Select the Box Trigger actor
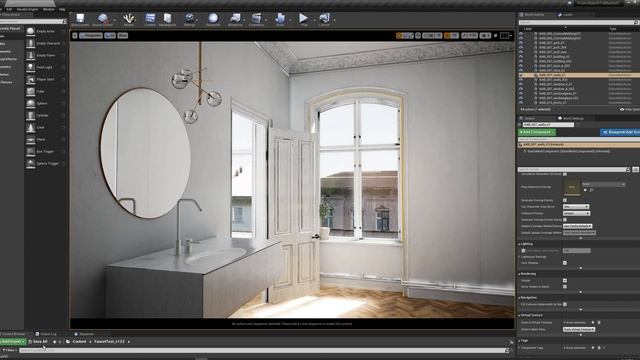Viewport: 640px width, 360px height. pyautogui.click(x=46, y=151)
